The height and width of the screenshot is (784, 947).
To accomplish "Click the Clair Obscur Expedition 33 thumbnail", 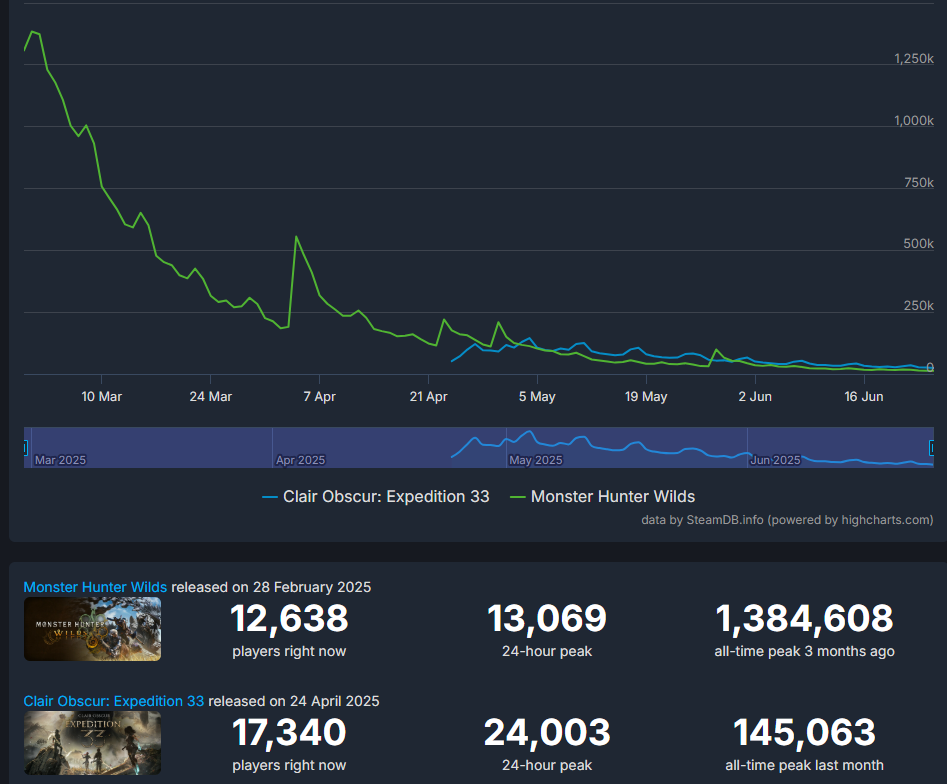I will [92, 743].
